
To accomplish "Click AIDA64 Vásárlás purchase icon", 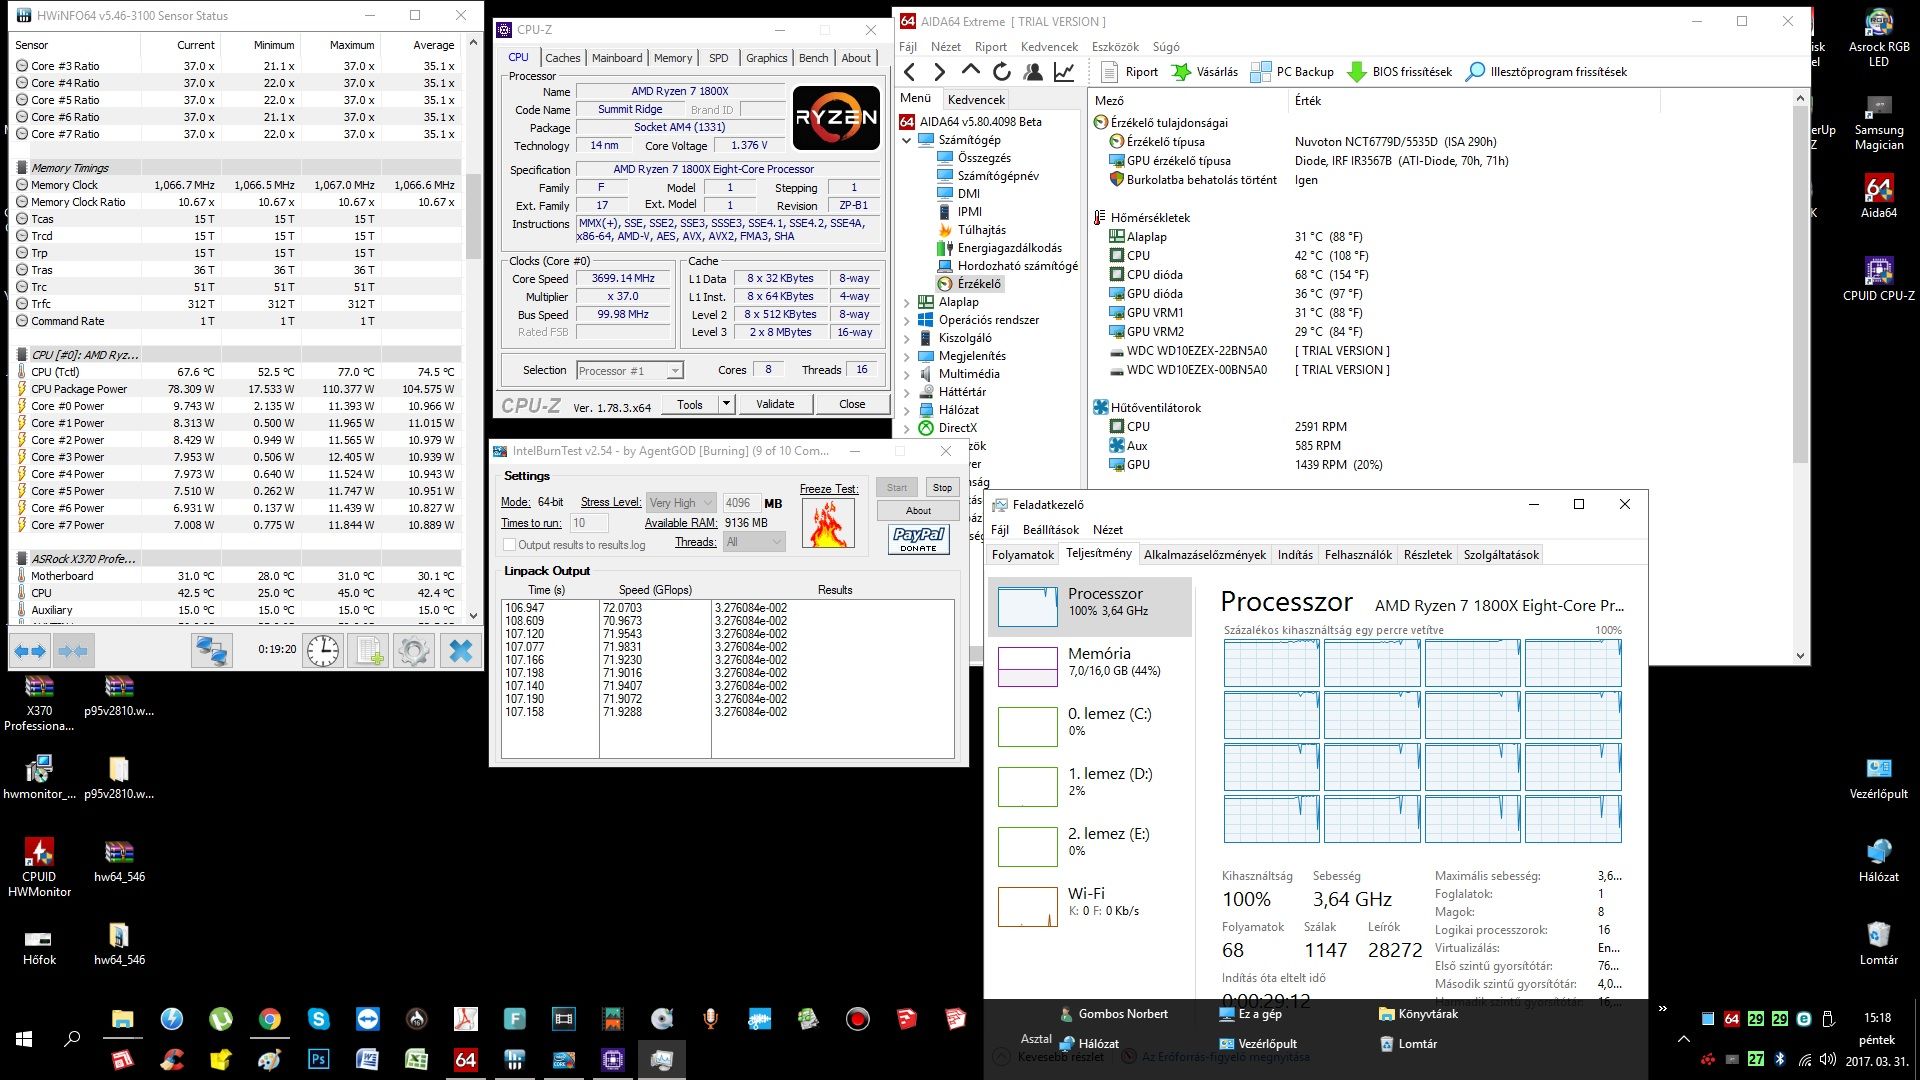I will tap(1181, 72).
